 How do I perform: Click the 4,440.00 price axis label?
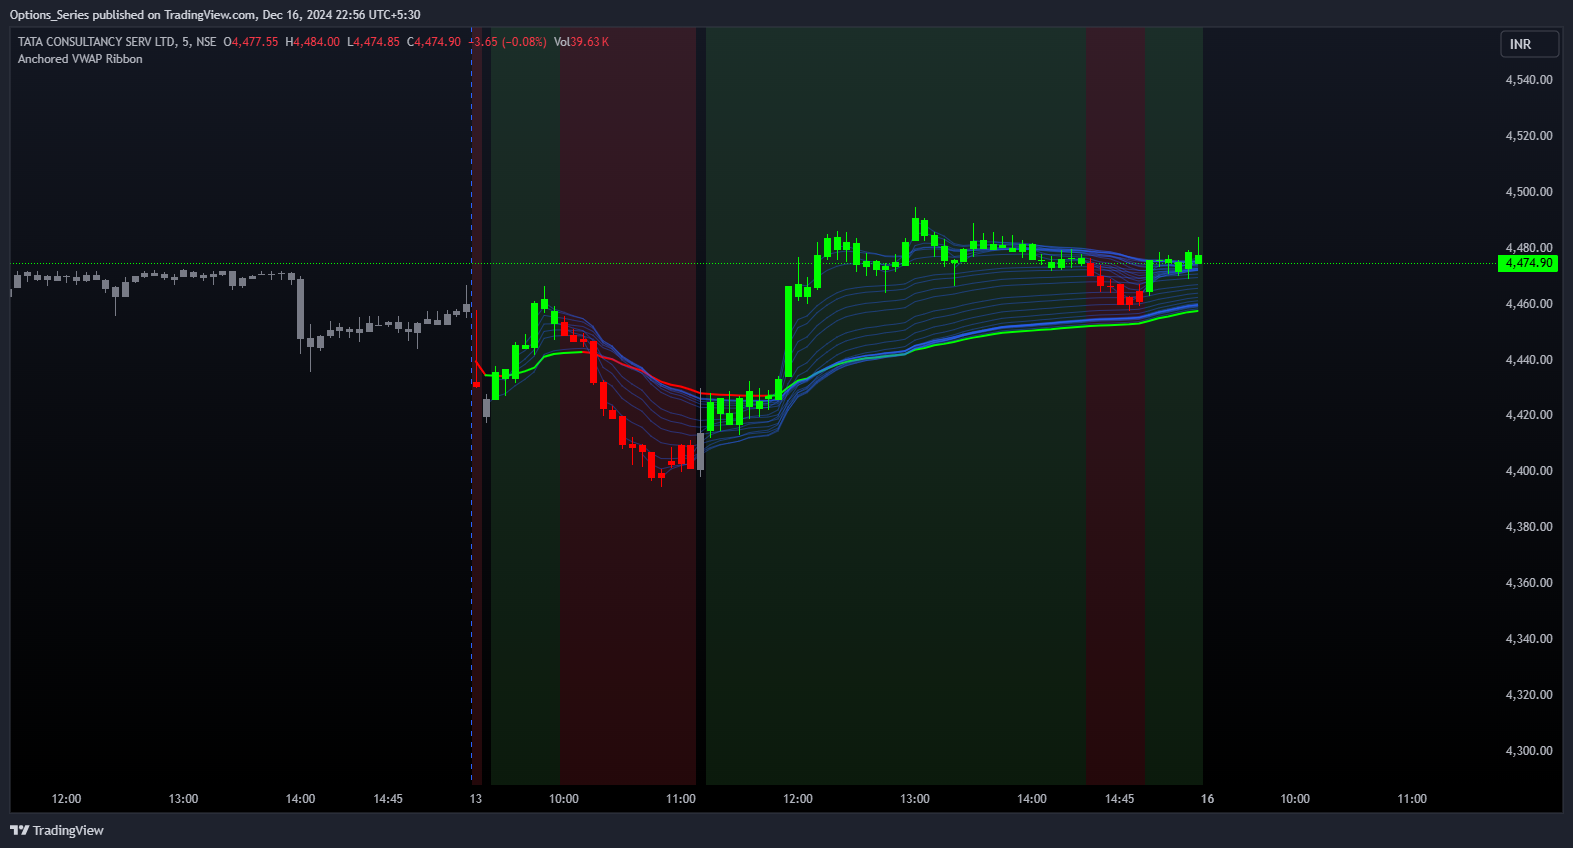pos(1529,360)
